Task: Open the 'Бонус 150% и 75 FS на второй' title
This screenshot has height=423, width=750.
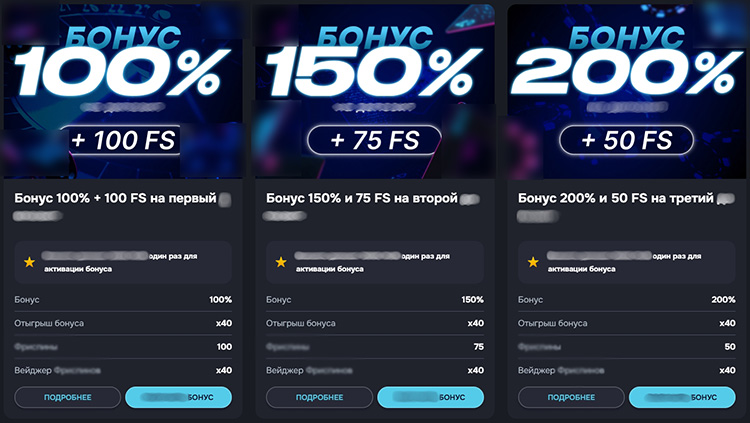Action: [361, 199]
